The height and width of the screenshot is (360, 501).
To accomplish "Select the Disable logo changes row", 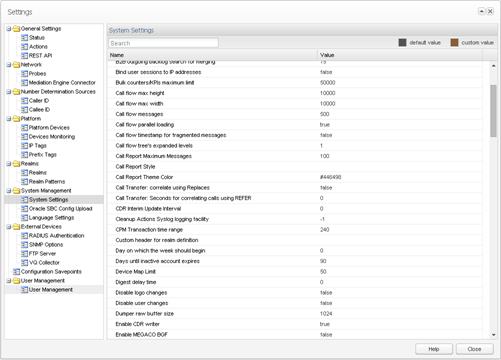I will pos(295,293).
